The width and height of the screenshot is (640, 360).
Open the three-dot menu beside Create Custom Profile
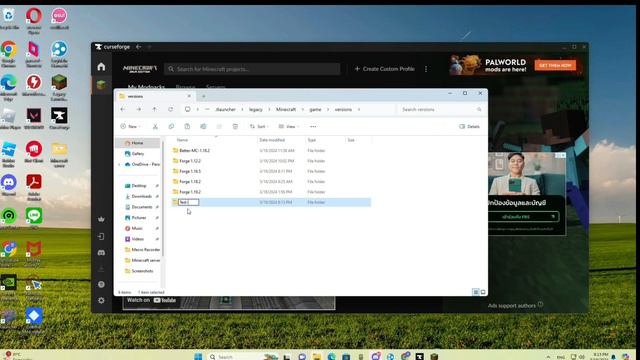click(x=426, y=69)
